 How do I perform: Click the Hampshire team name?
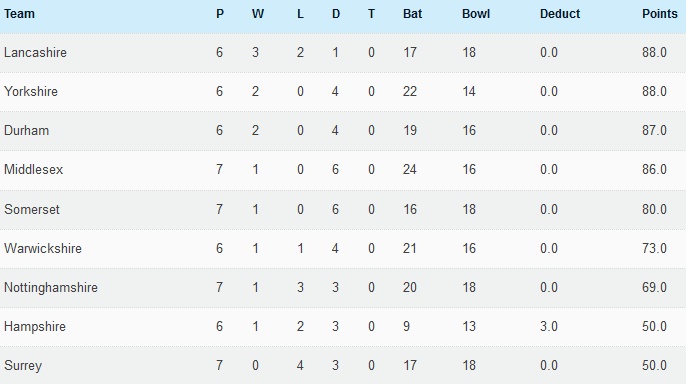click(x=35, y=326)
